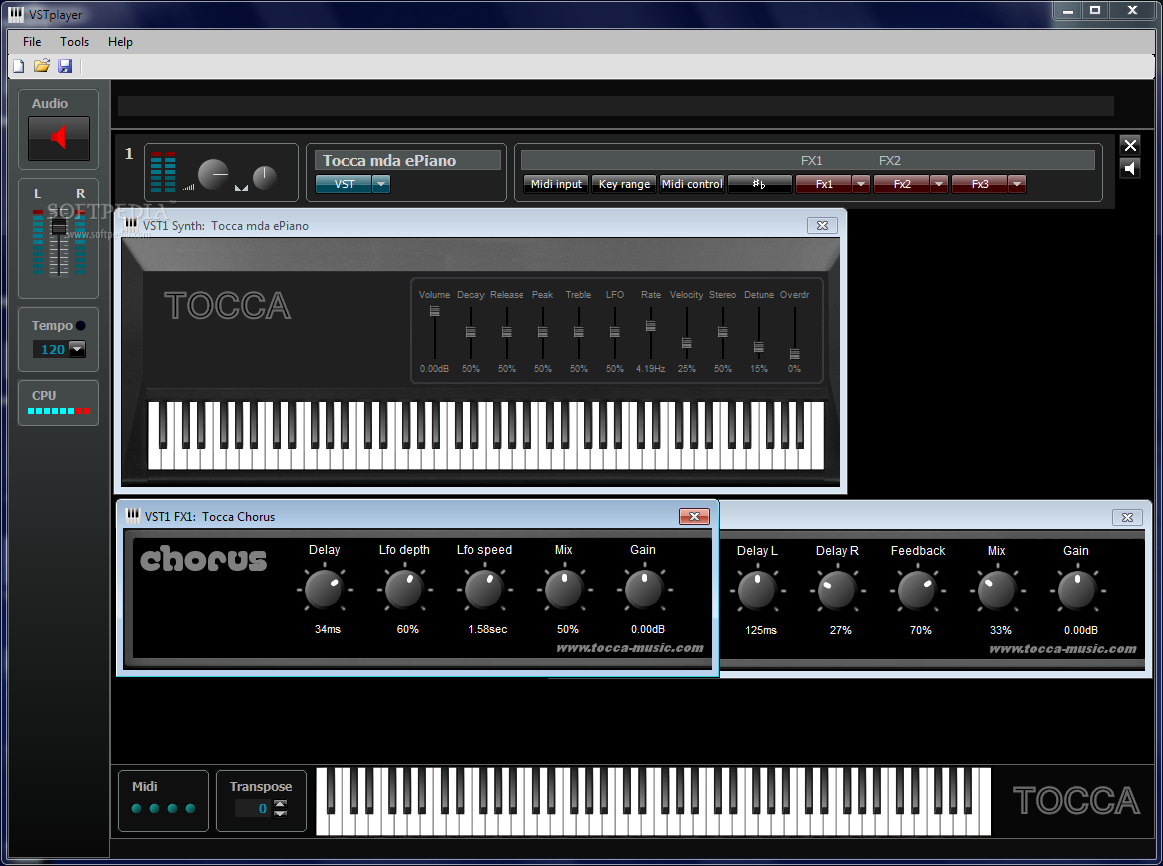1163x866 pixels.
Task: Click the sharp/flat transpose button
Action: coord(760,184)
